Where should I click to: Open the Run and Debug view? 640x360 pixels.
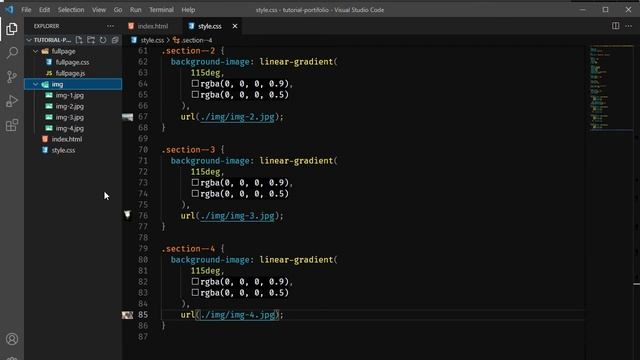[12, 101]
